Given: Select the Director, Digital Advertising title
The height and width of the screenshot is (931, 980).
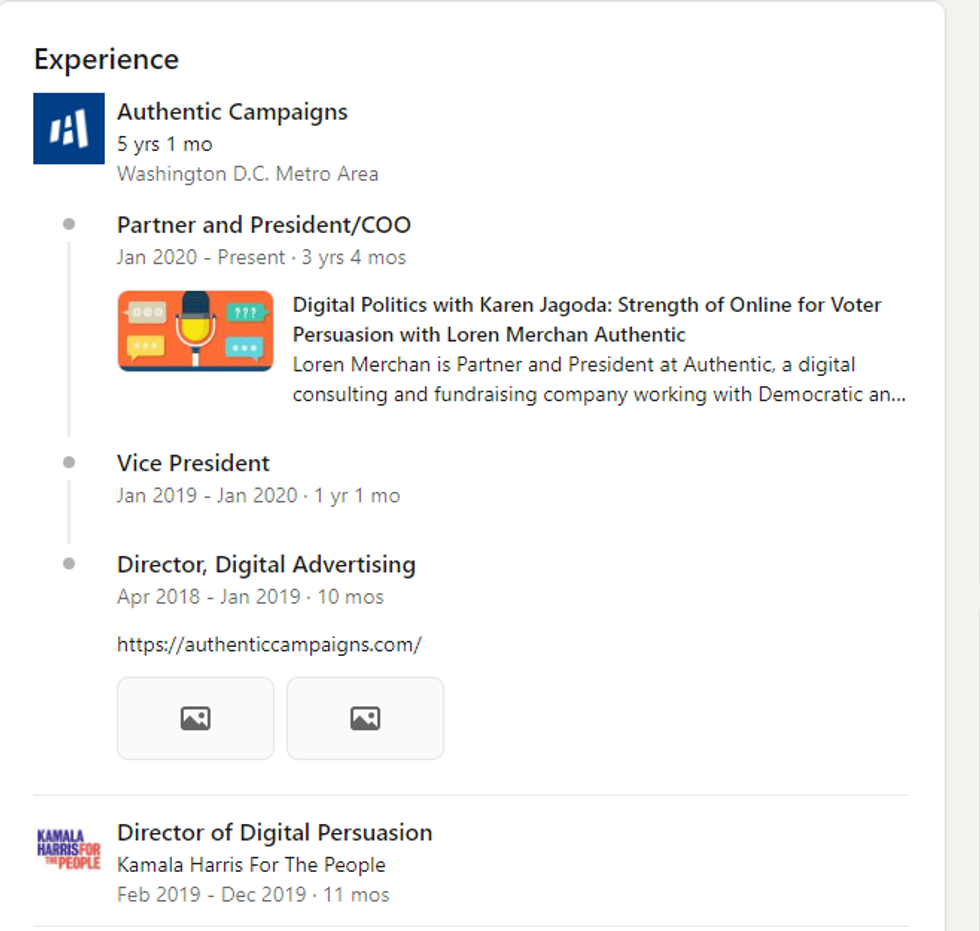Looking at the screenshot, I should 266,564.
